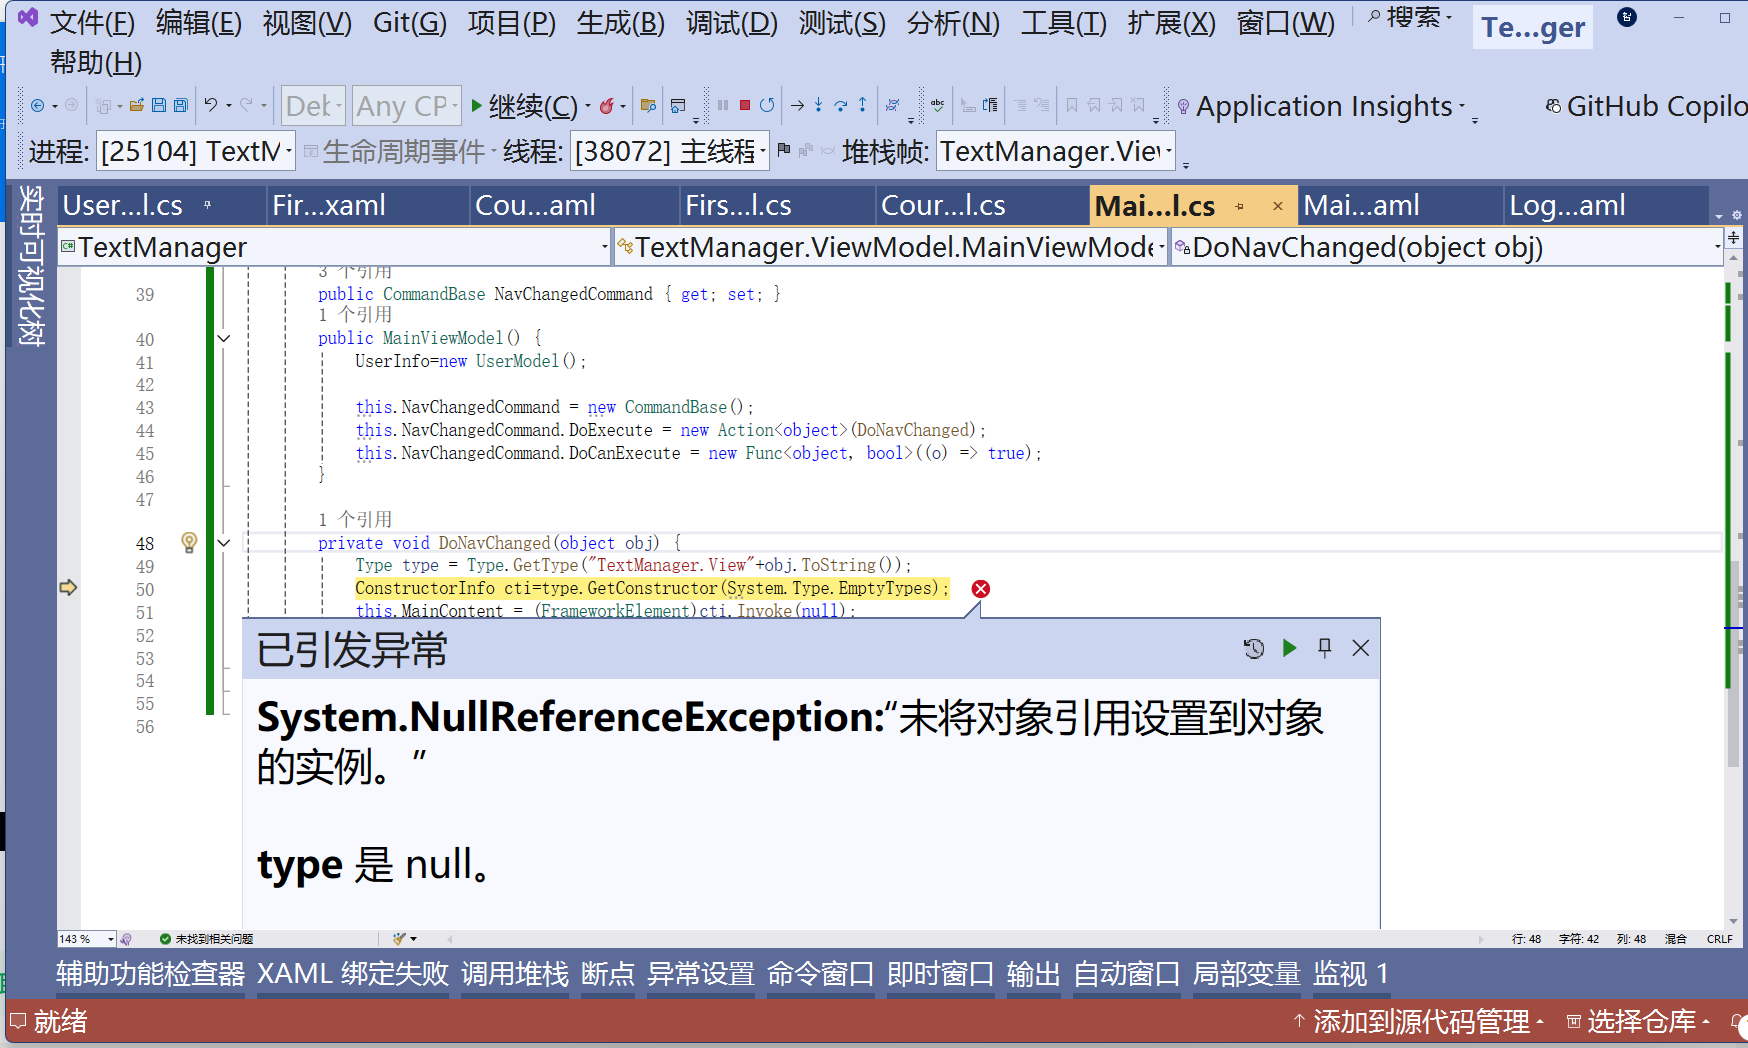
Task: Click the IntelliTrace diagnostic toolbar icon
Action: (x=893, y=105)
